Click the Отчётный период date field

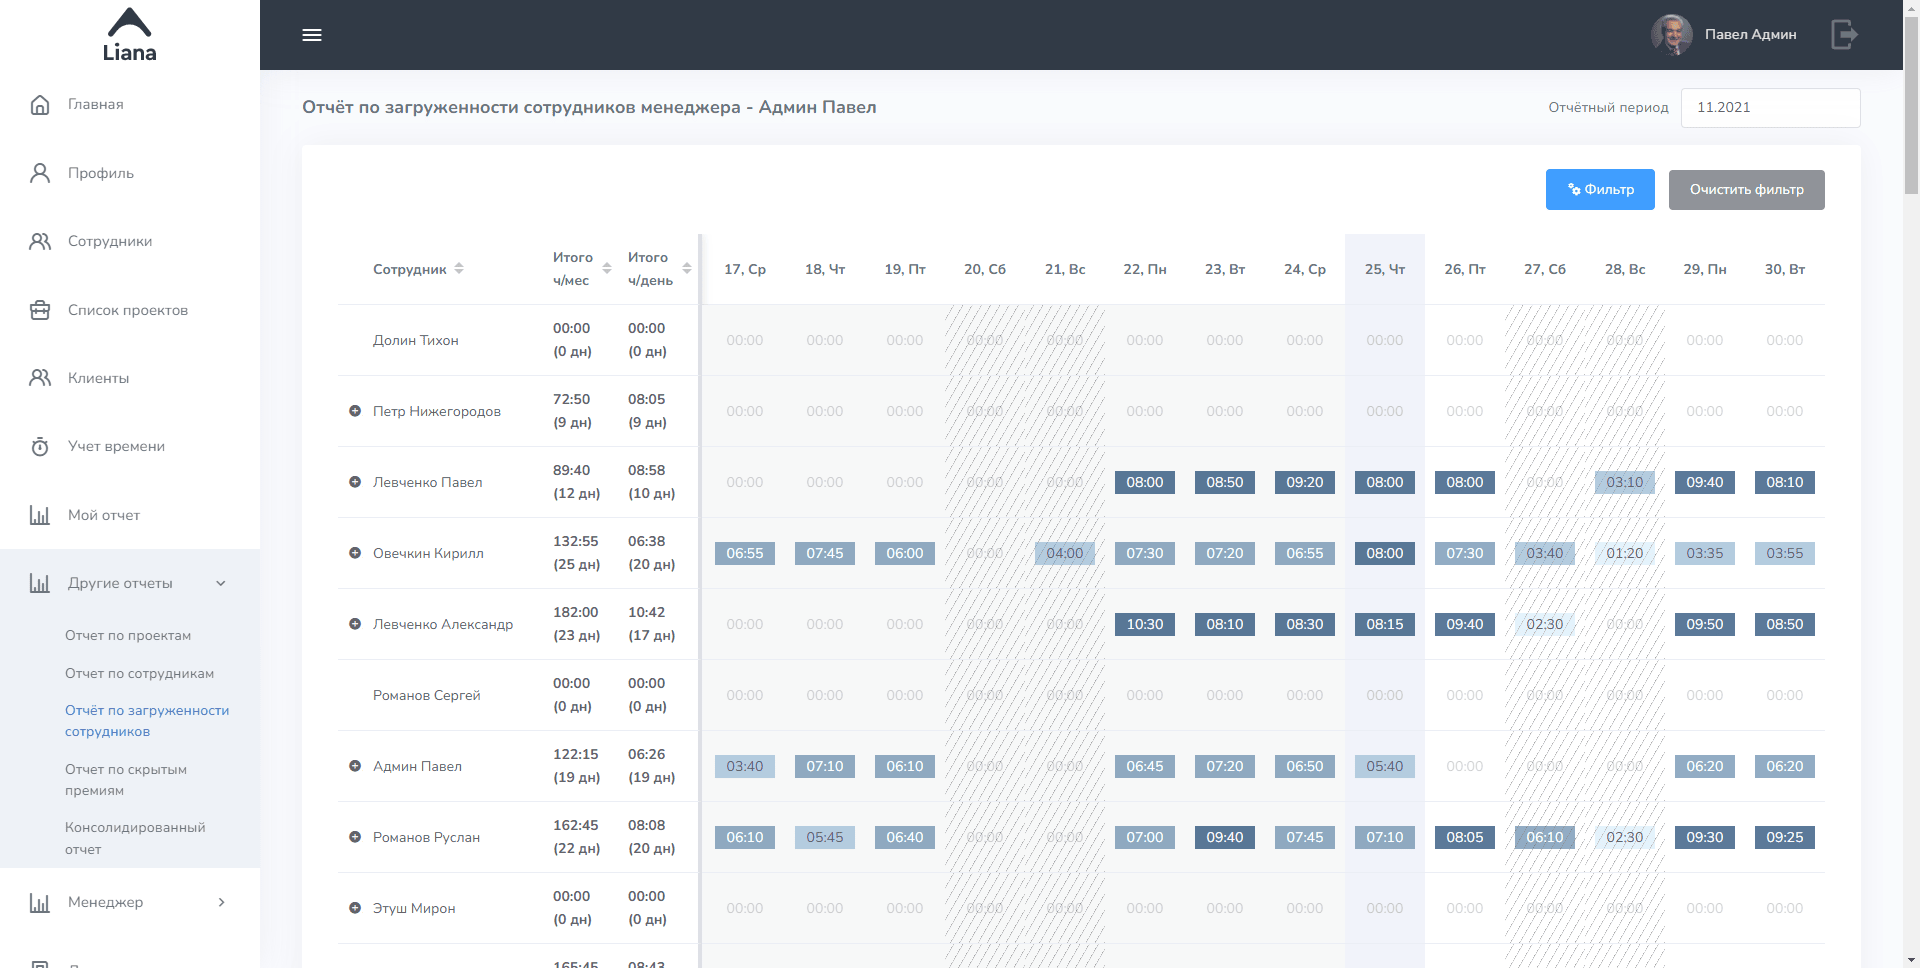[1769, 108]
